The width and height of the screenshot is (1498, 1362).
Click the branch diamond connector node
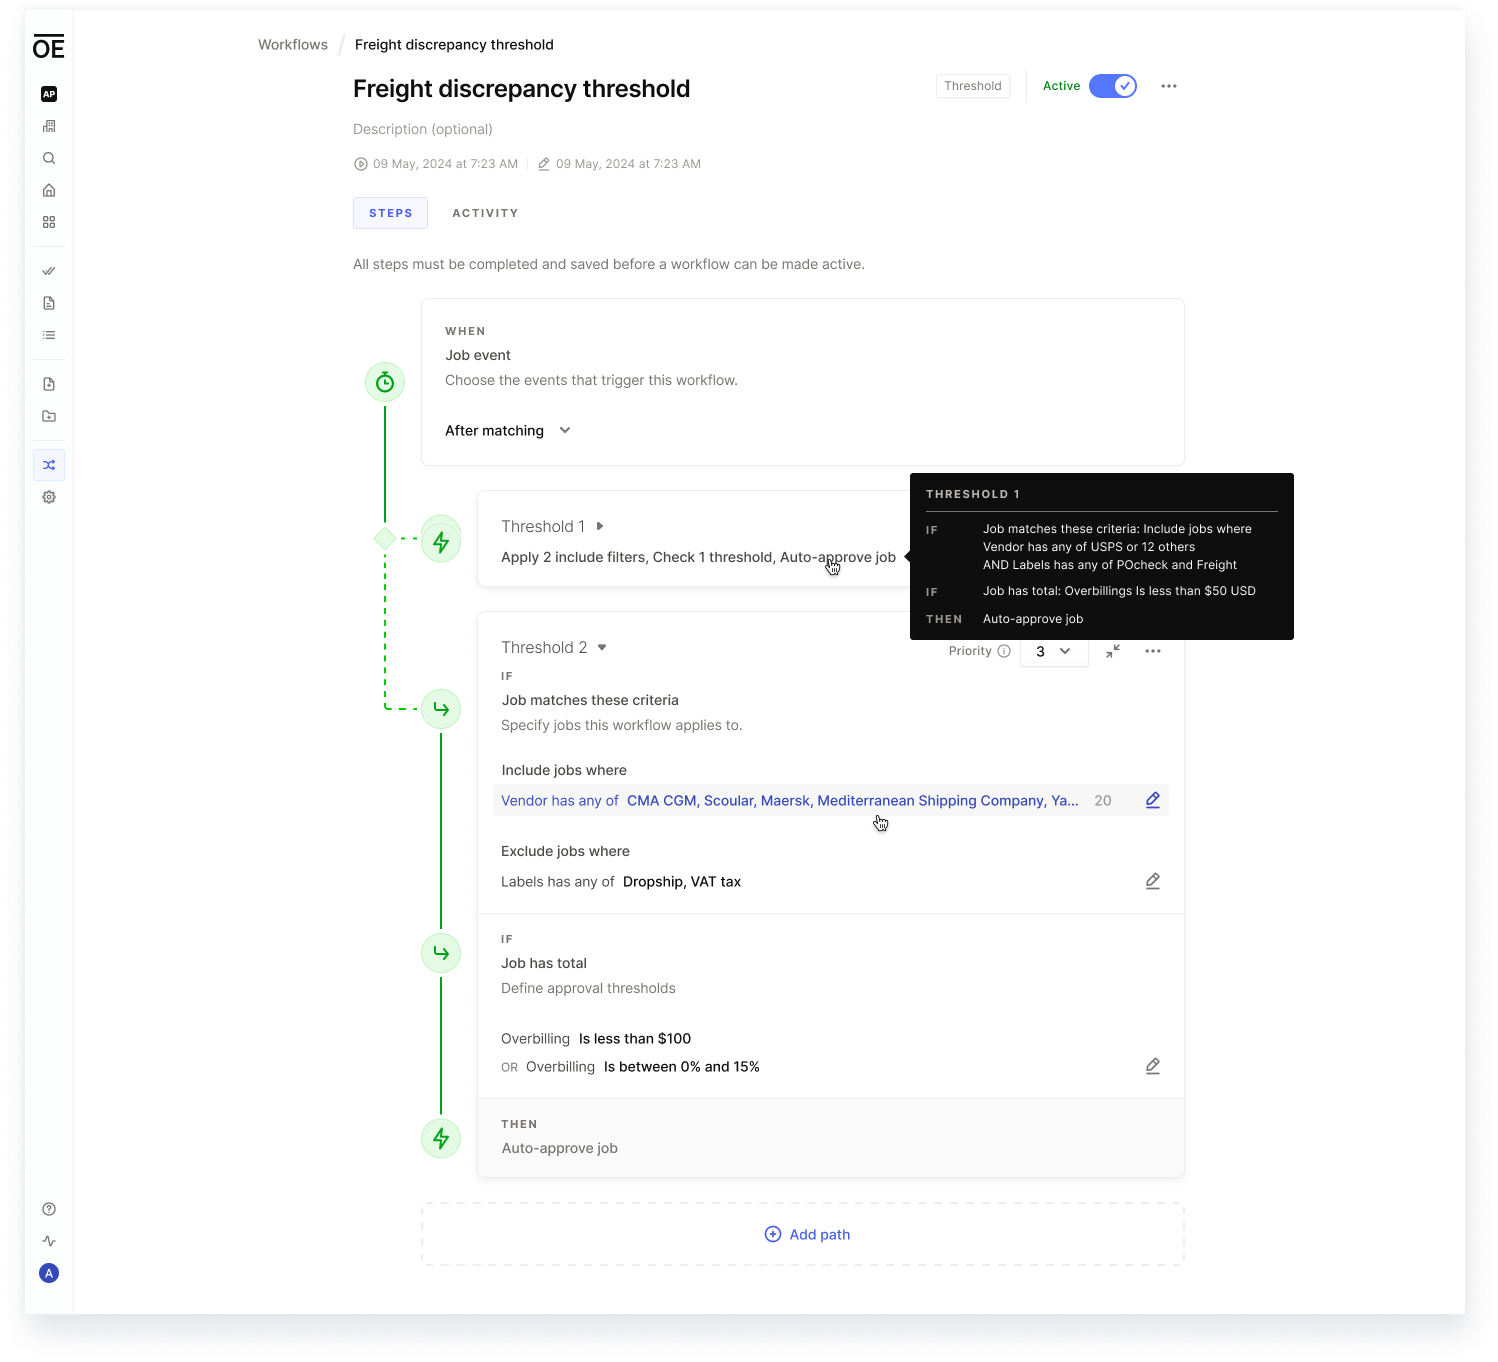coord(385,538)
